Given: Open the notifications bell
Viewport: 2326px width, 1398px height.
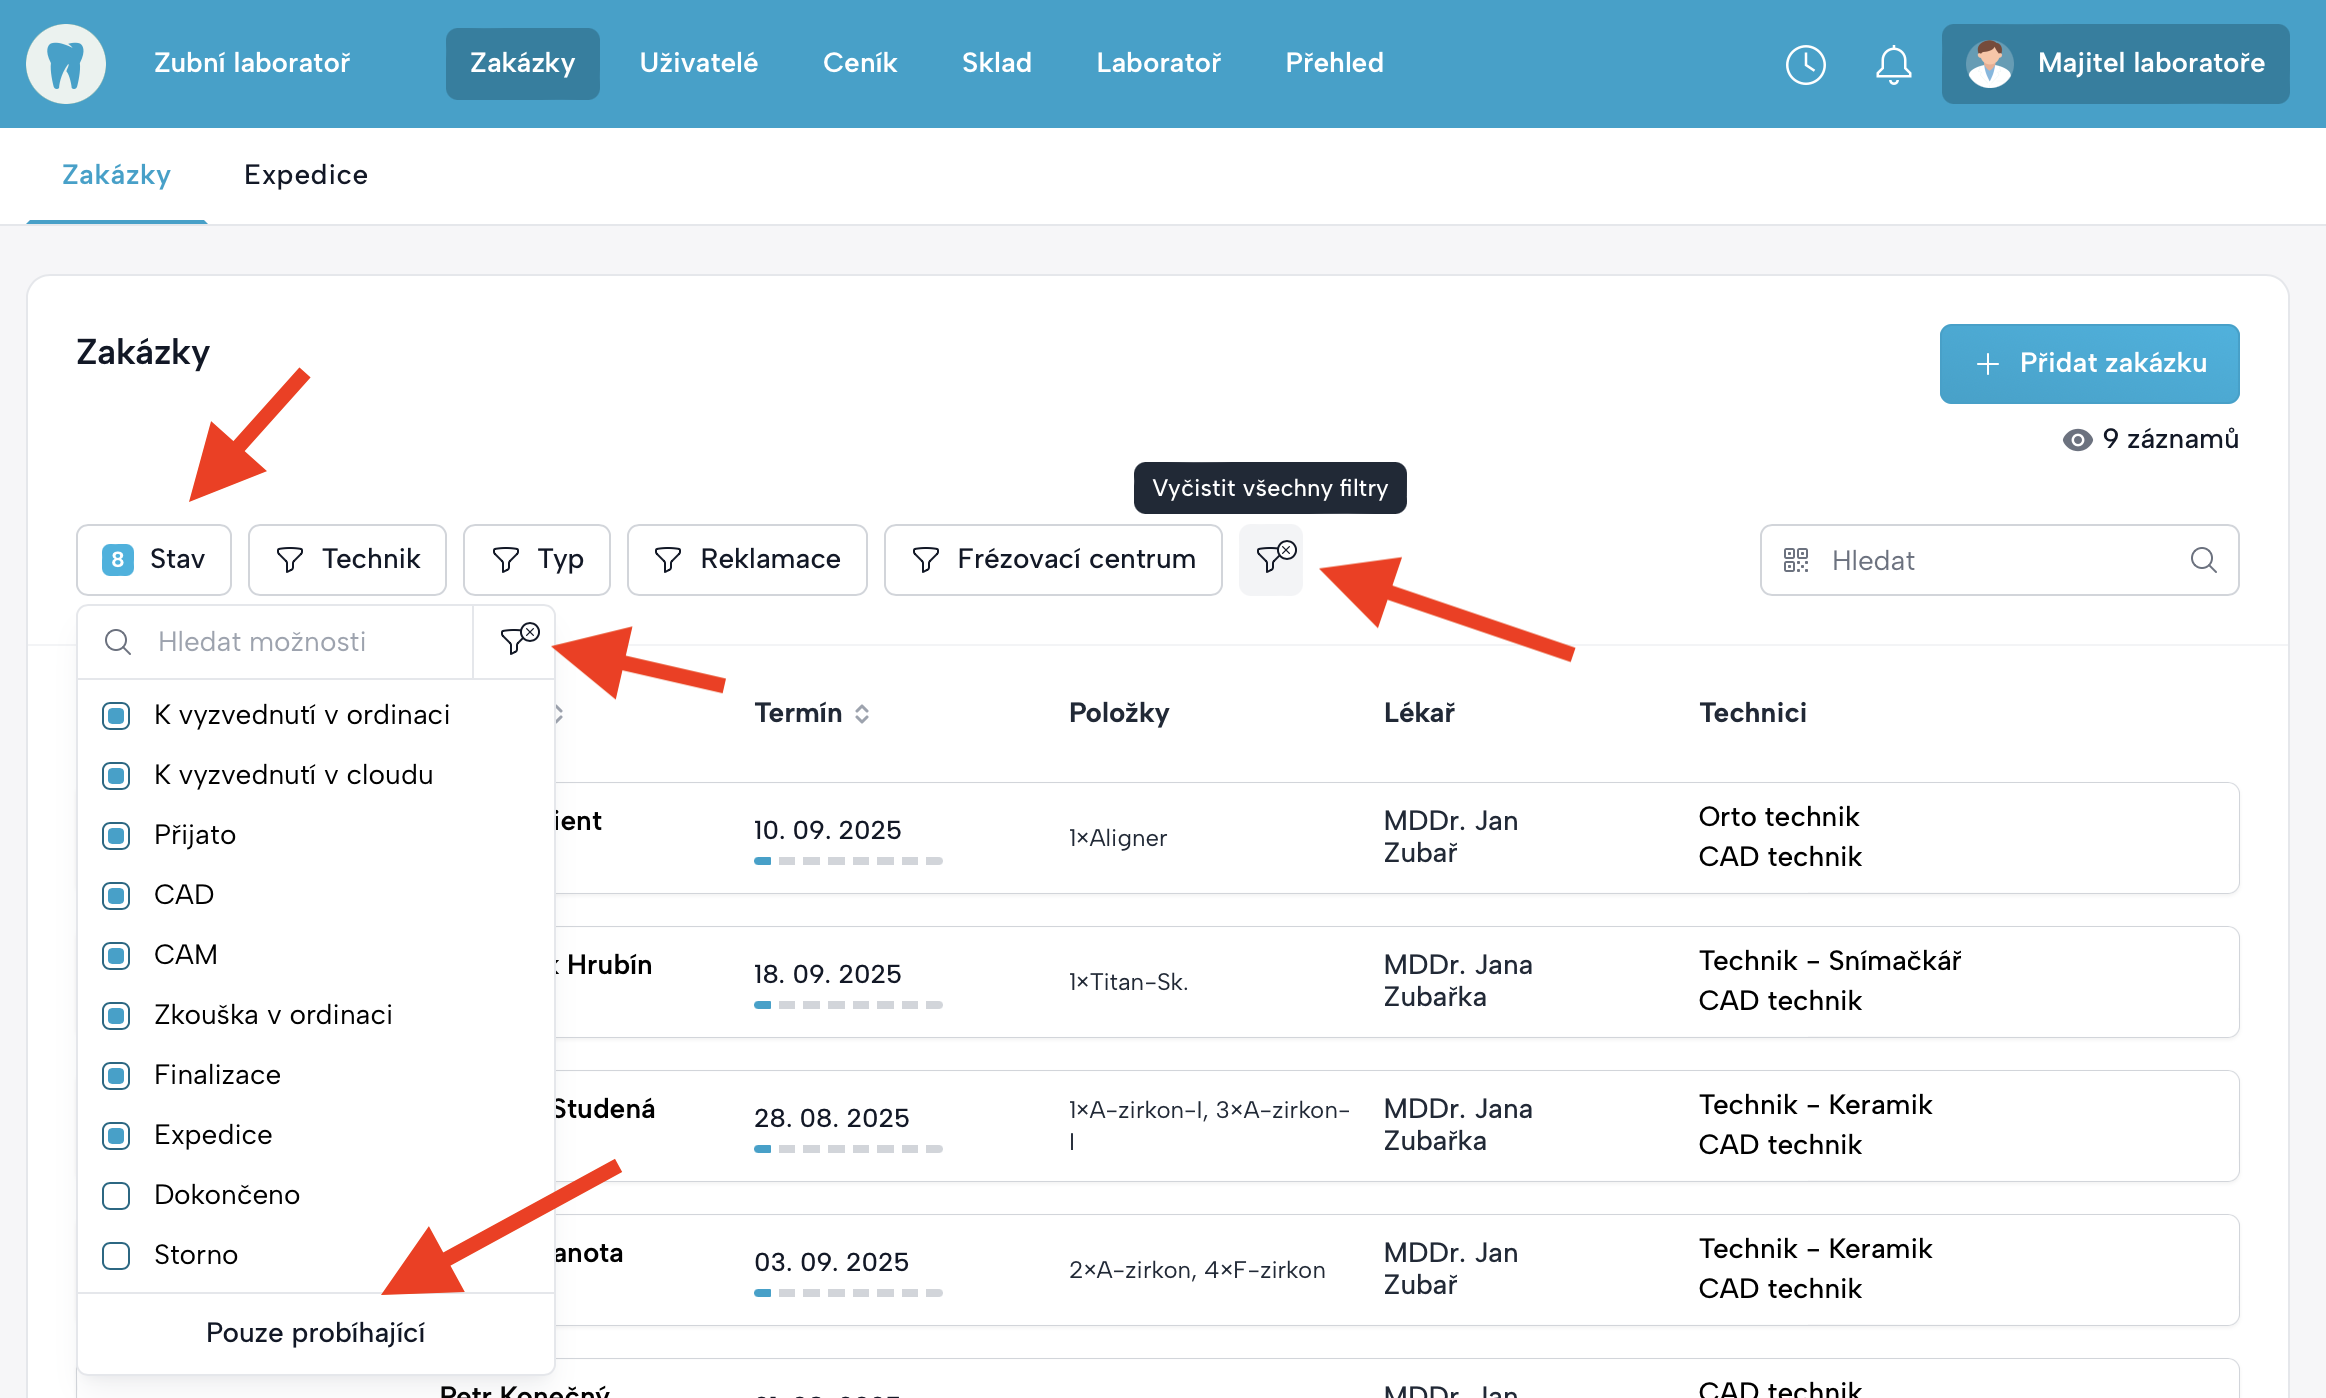Looking at the screenshot, I should point(1893,64).
